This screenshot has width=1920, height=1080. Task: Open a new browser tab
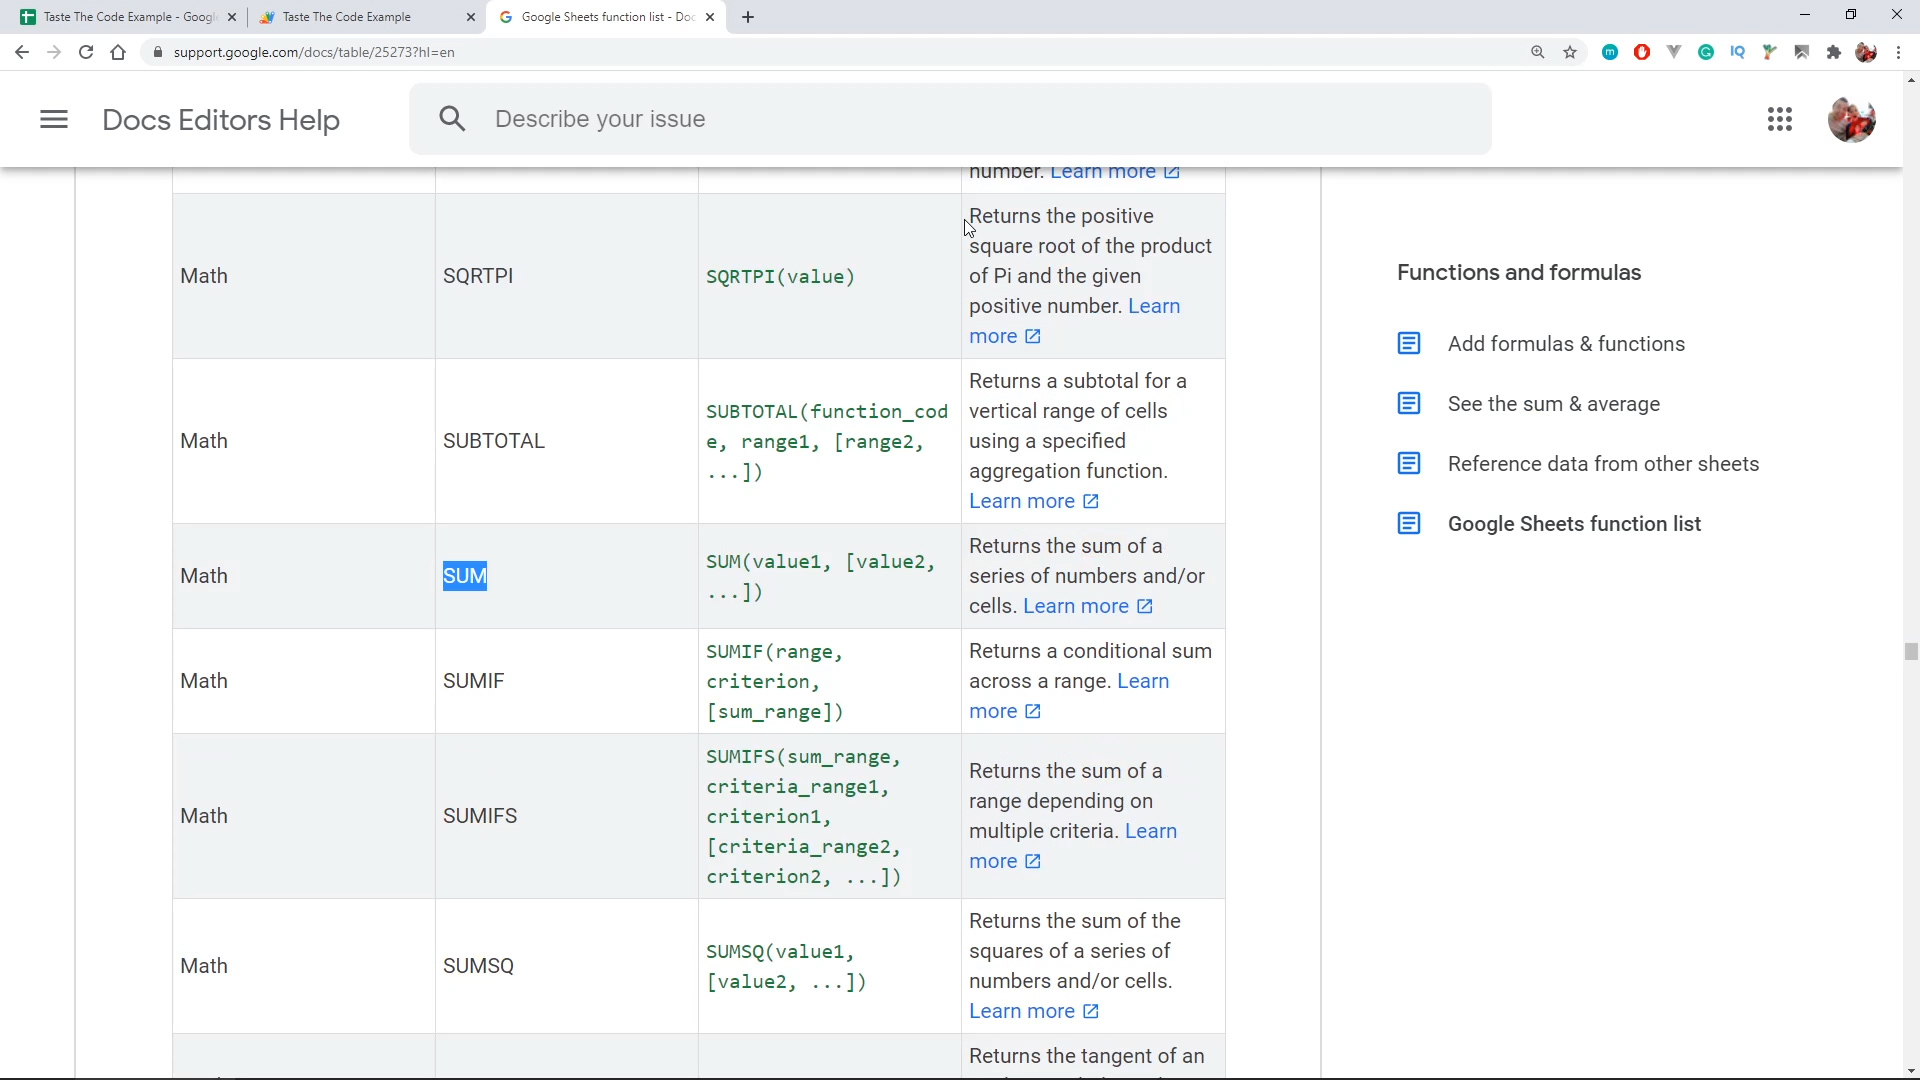748,17
